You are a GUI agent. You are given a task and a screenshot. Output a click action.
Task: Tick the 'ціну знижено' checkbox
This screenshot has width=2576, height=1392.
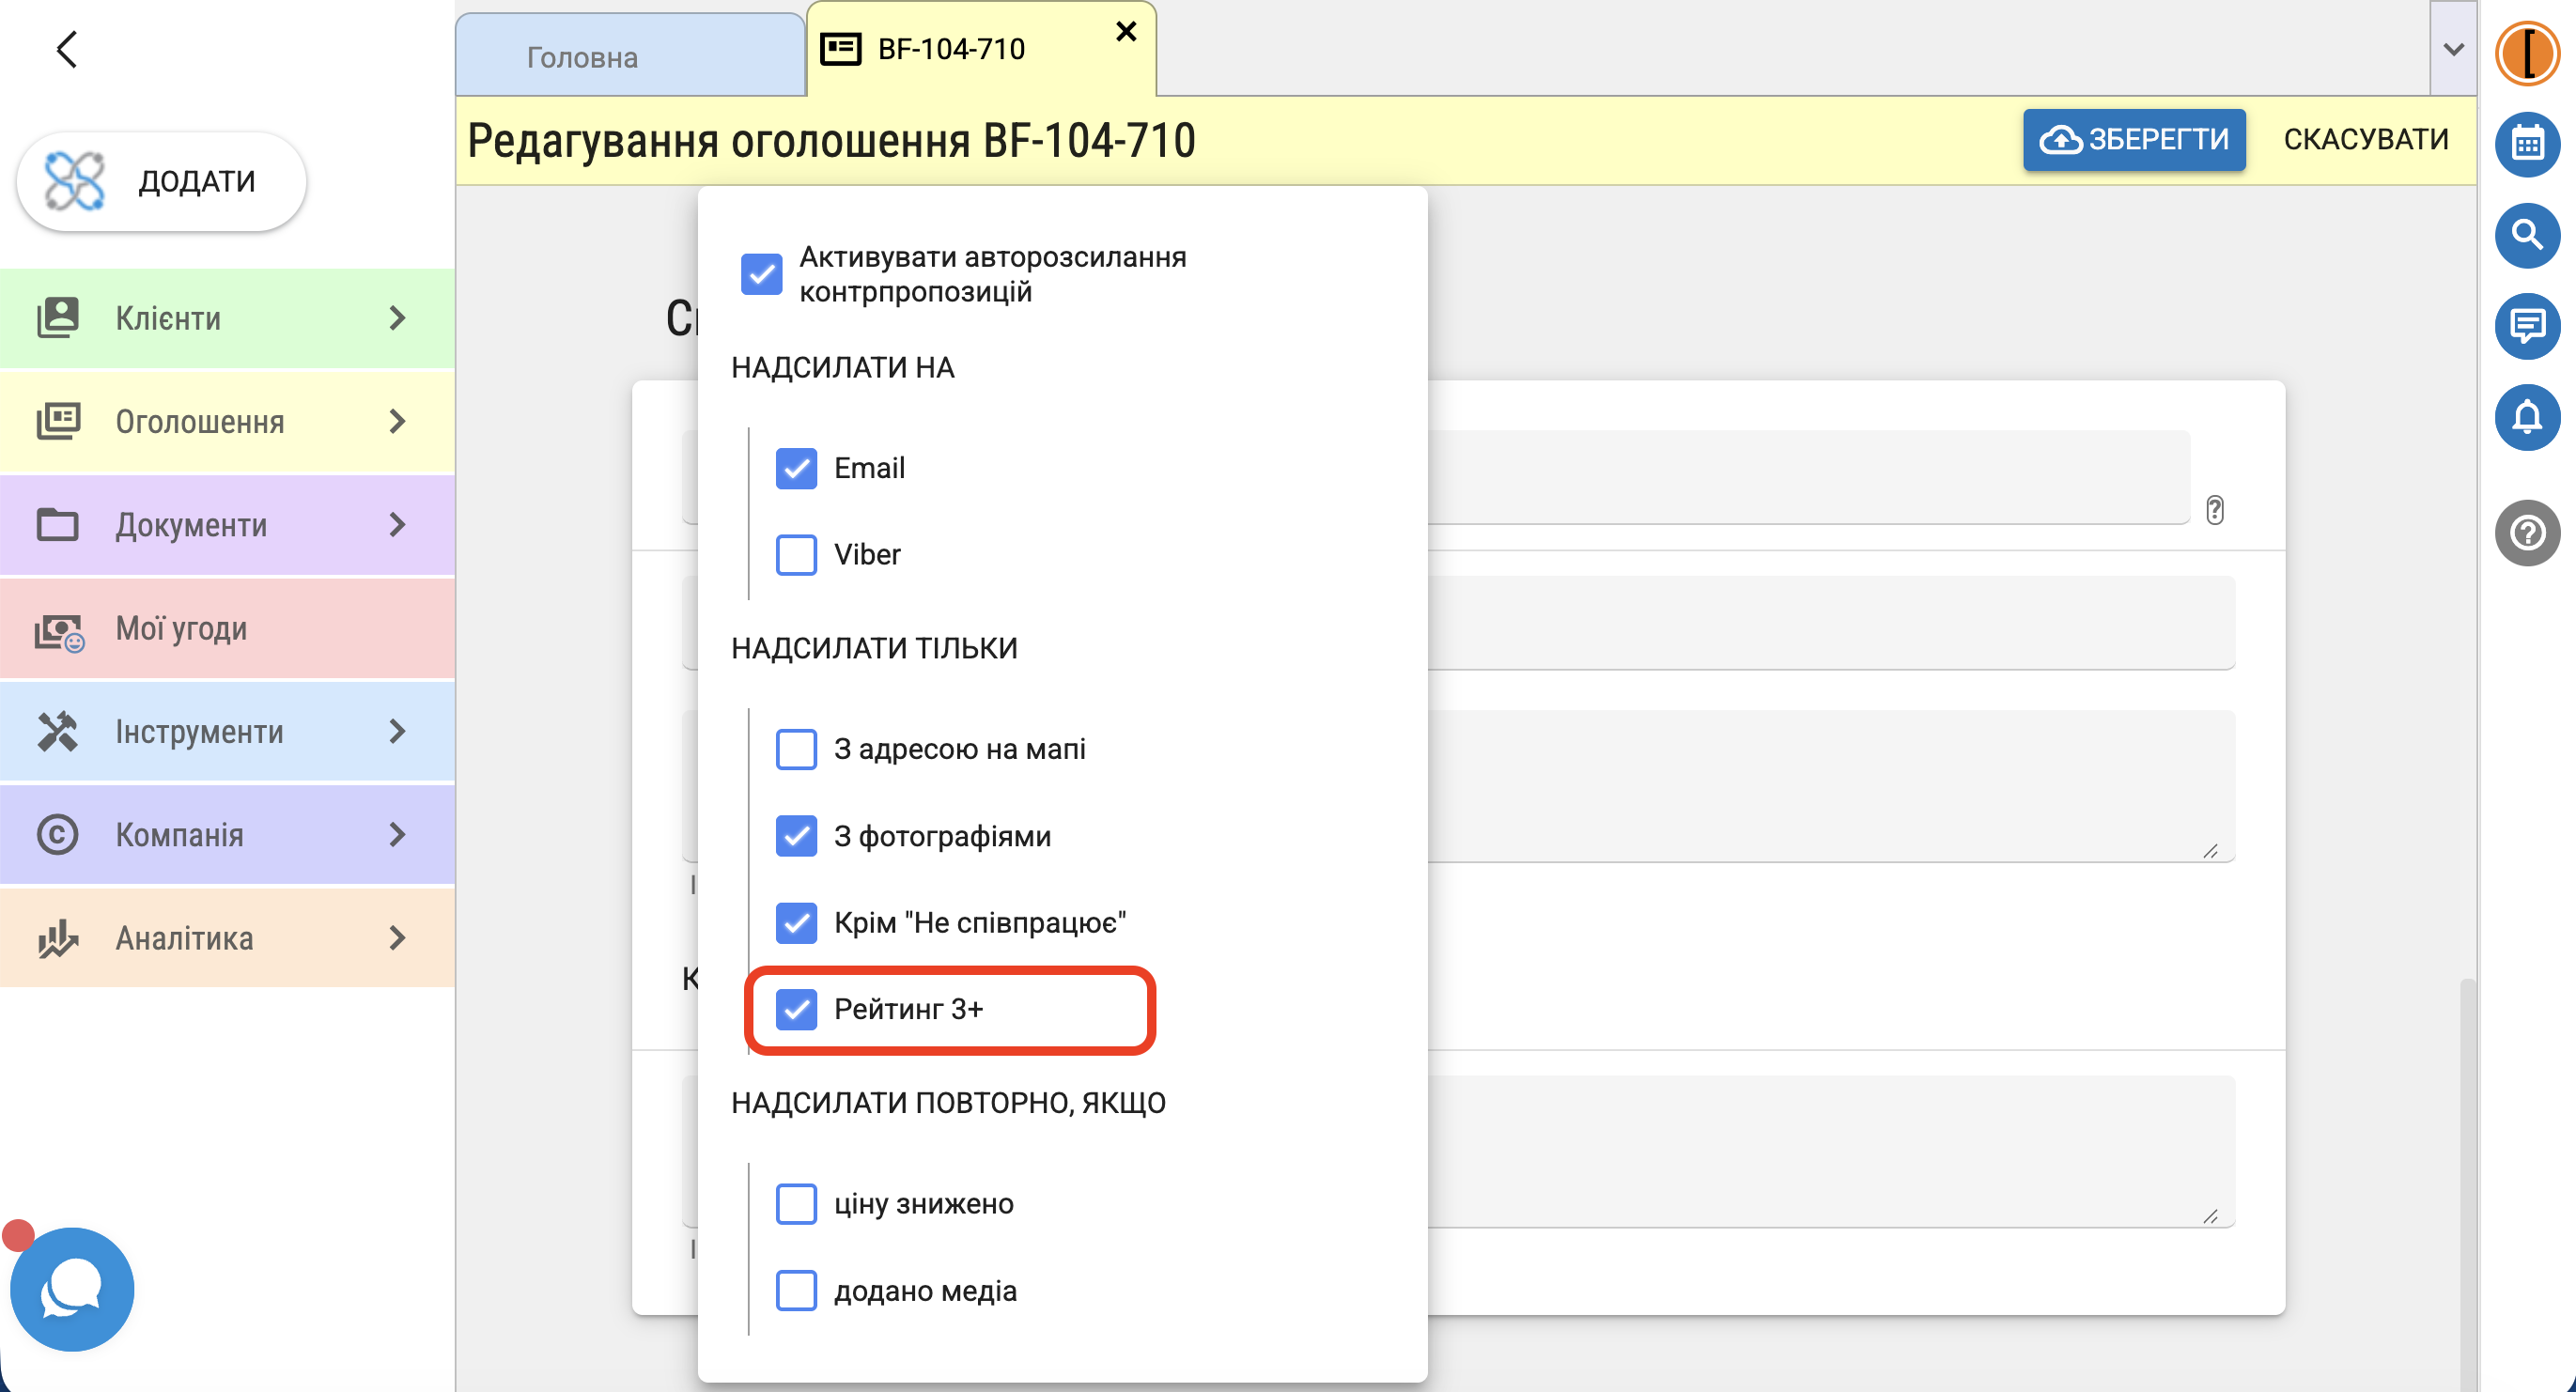(796, 1204)
